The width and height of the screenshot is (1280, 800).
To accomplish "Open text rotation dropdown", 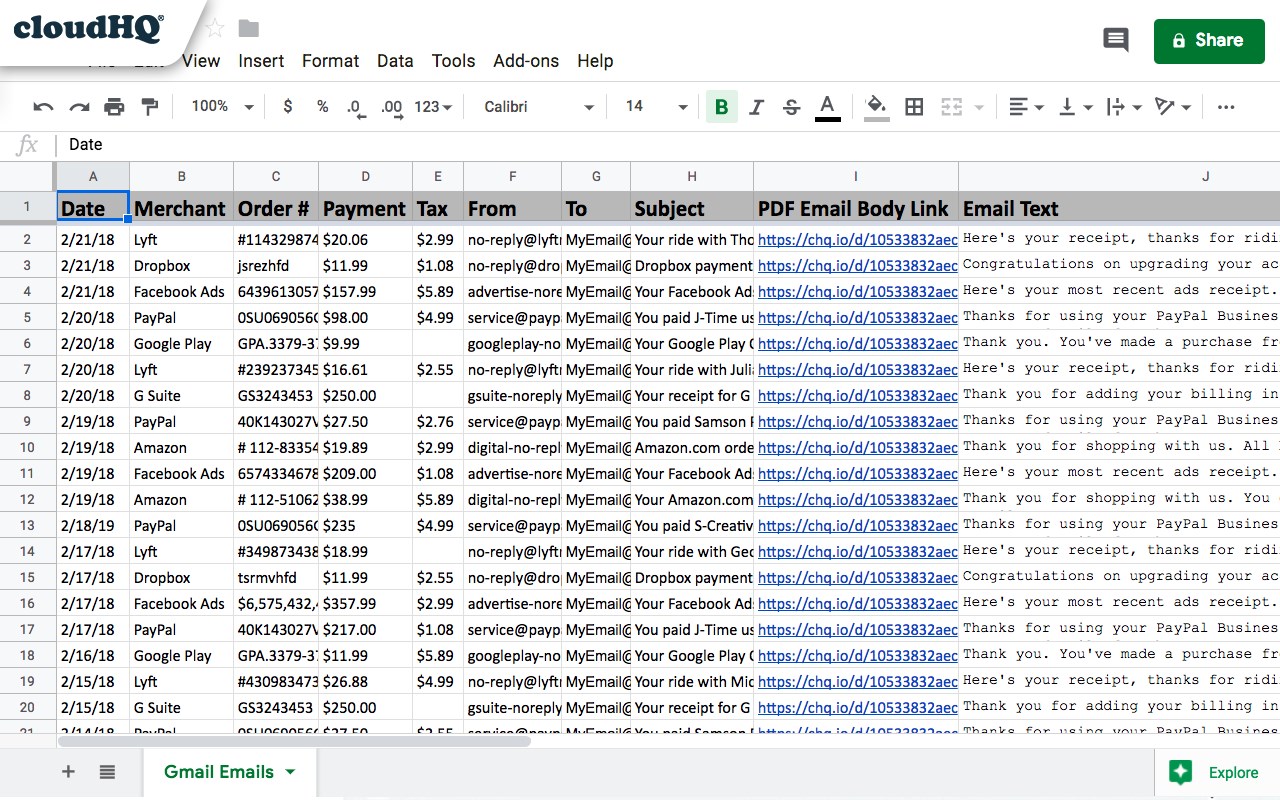I will 1173,107.
